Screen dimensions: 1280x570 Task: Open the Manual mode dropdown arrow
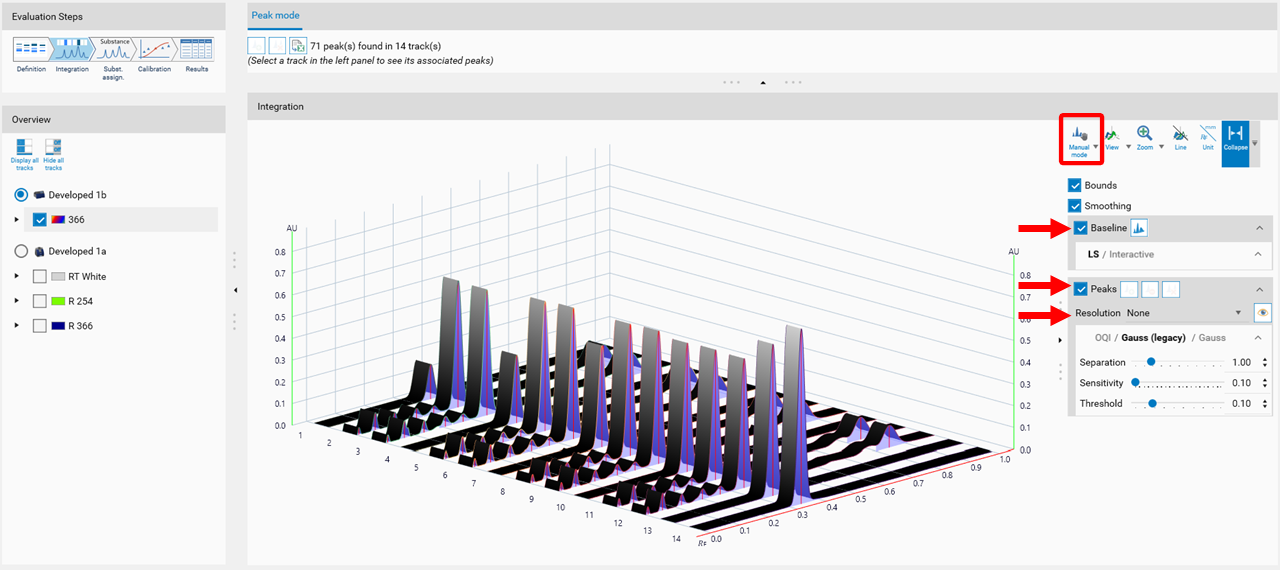click(x=1096, y=146)
